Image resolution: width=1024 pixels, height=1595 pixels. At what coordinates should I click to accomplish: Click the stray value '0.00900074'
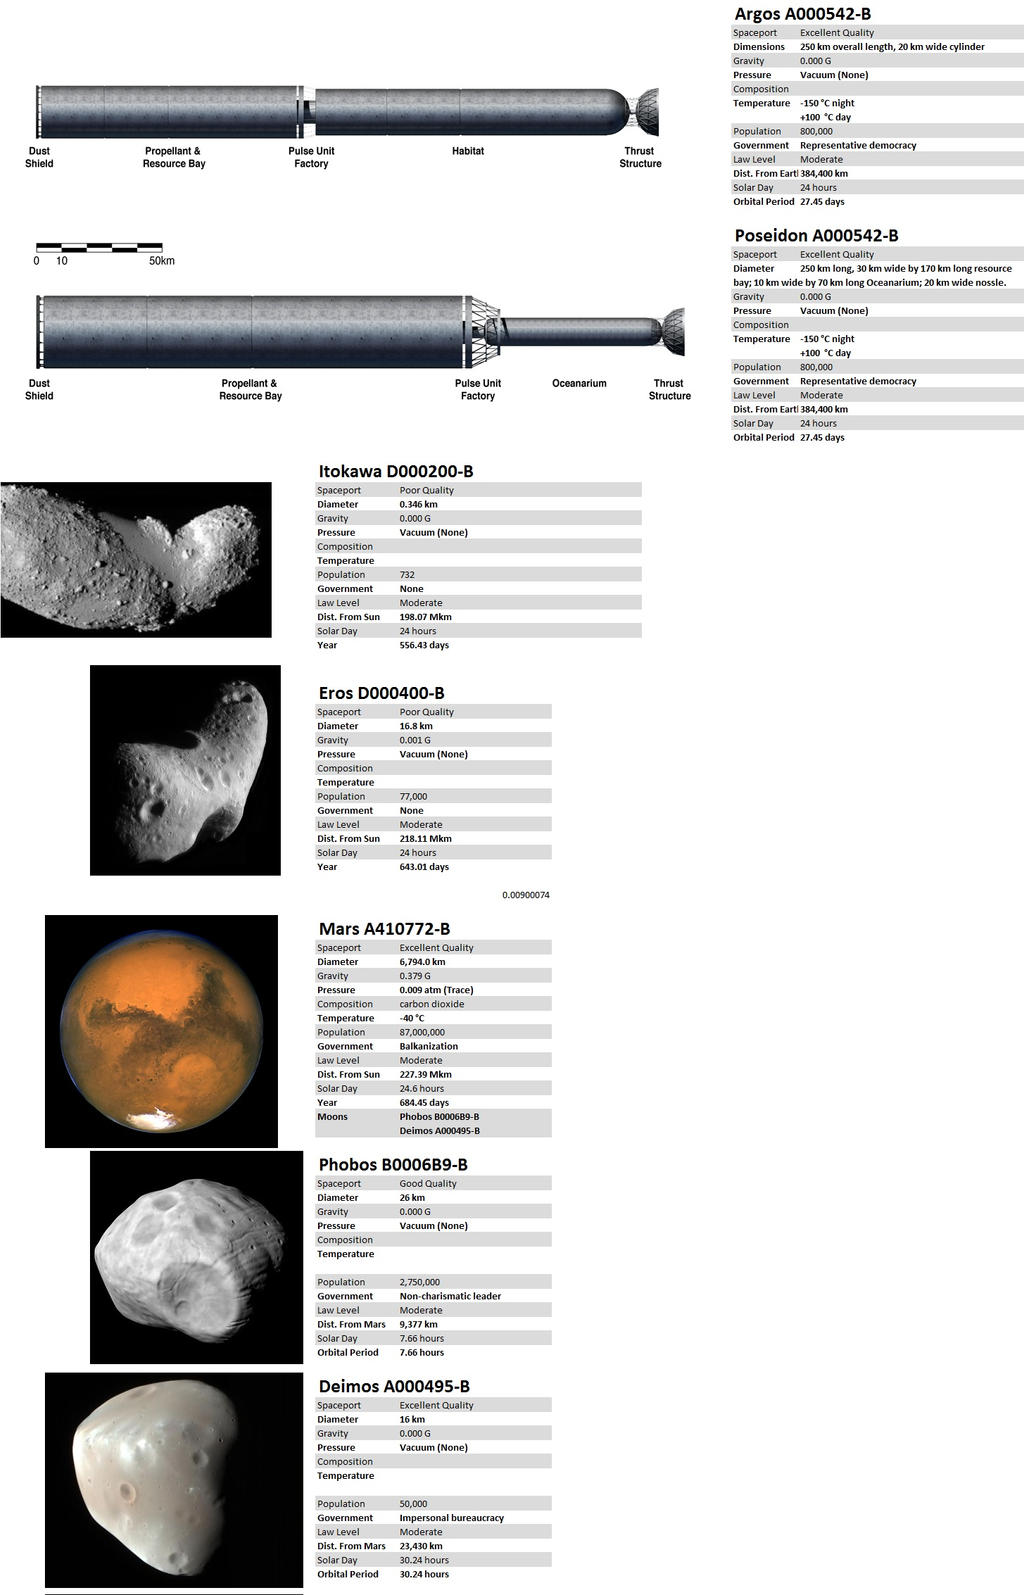[x=526, y=895]
